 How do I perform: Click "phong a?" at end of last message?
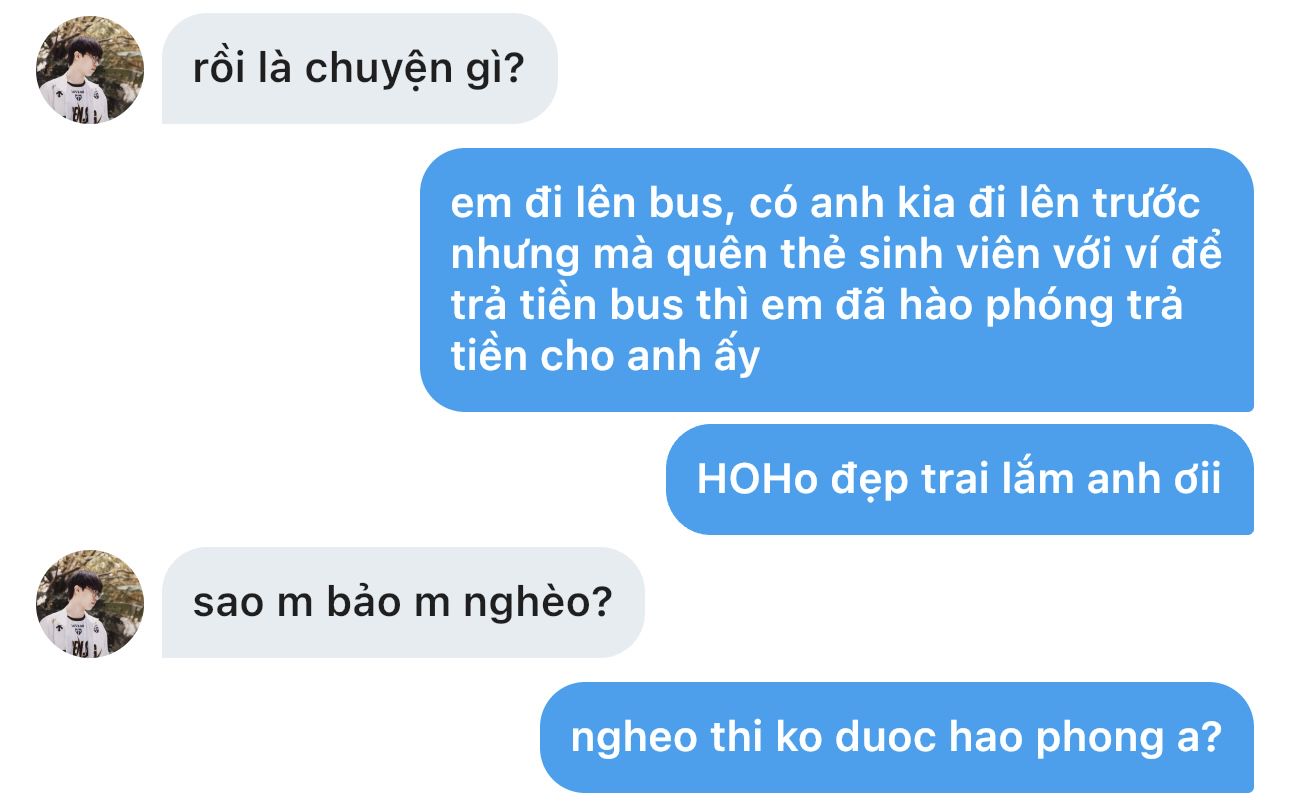click(1128, 740)
